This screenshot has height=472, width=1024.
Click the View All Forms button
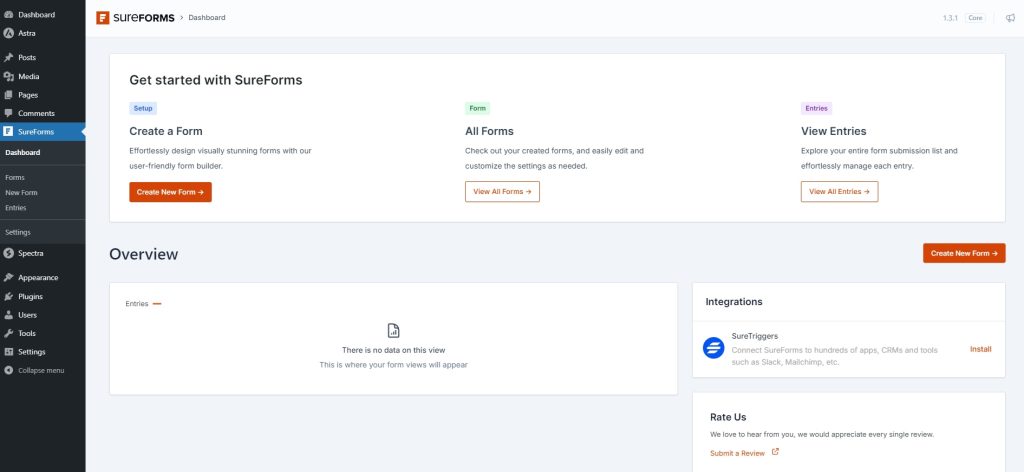(502, 192)
